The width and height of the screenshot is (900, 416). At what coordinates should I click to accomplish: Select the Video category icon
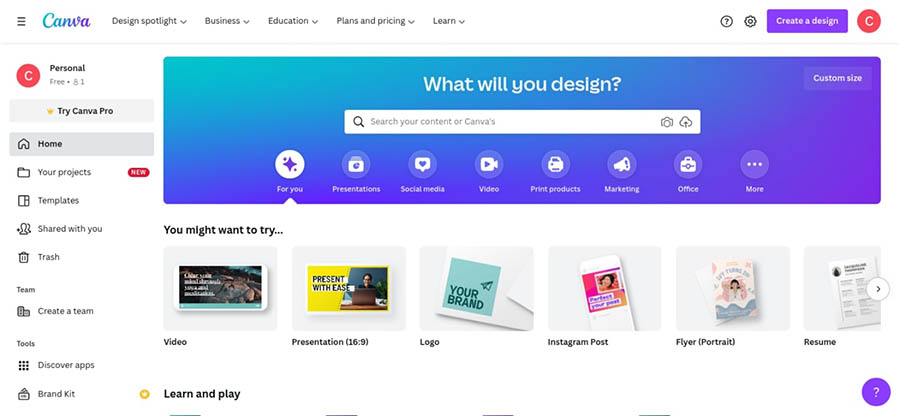point(489,165)
